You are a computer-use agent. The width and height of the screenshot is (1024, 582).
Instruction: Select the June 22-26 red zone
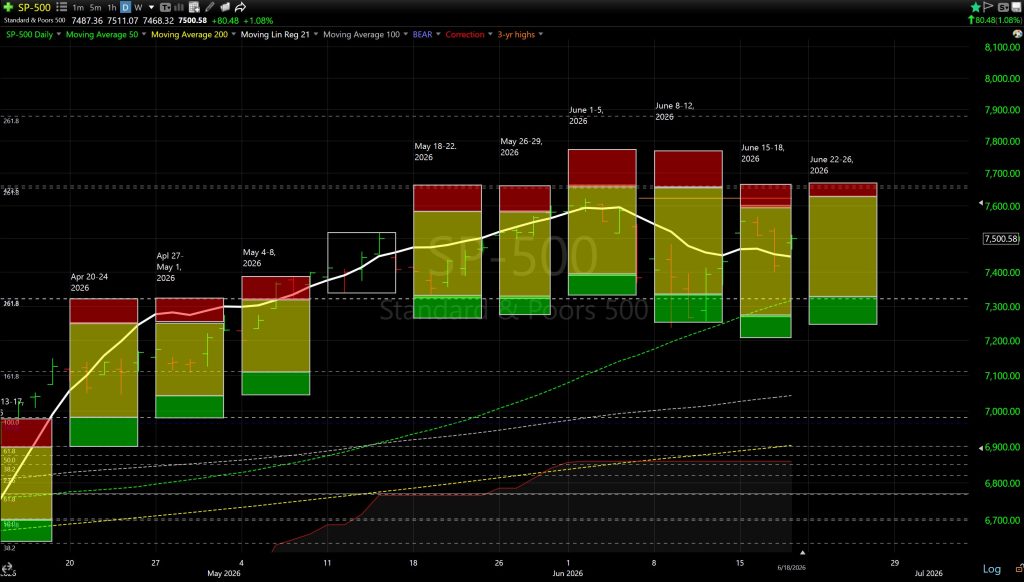click(x=842, y=190)
